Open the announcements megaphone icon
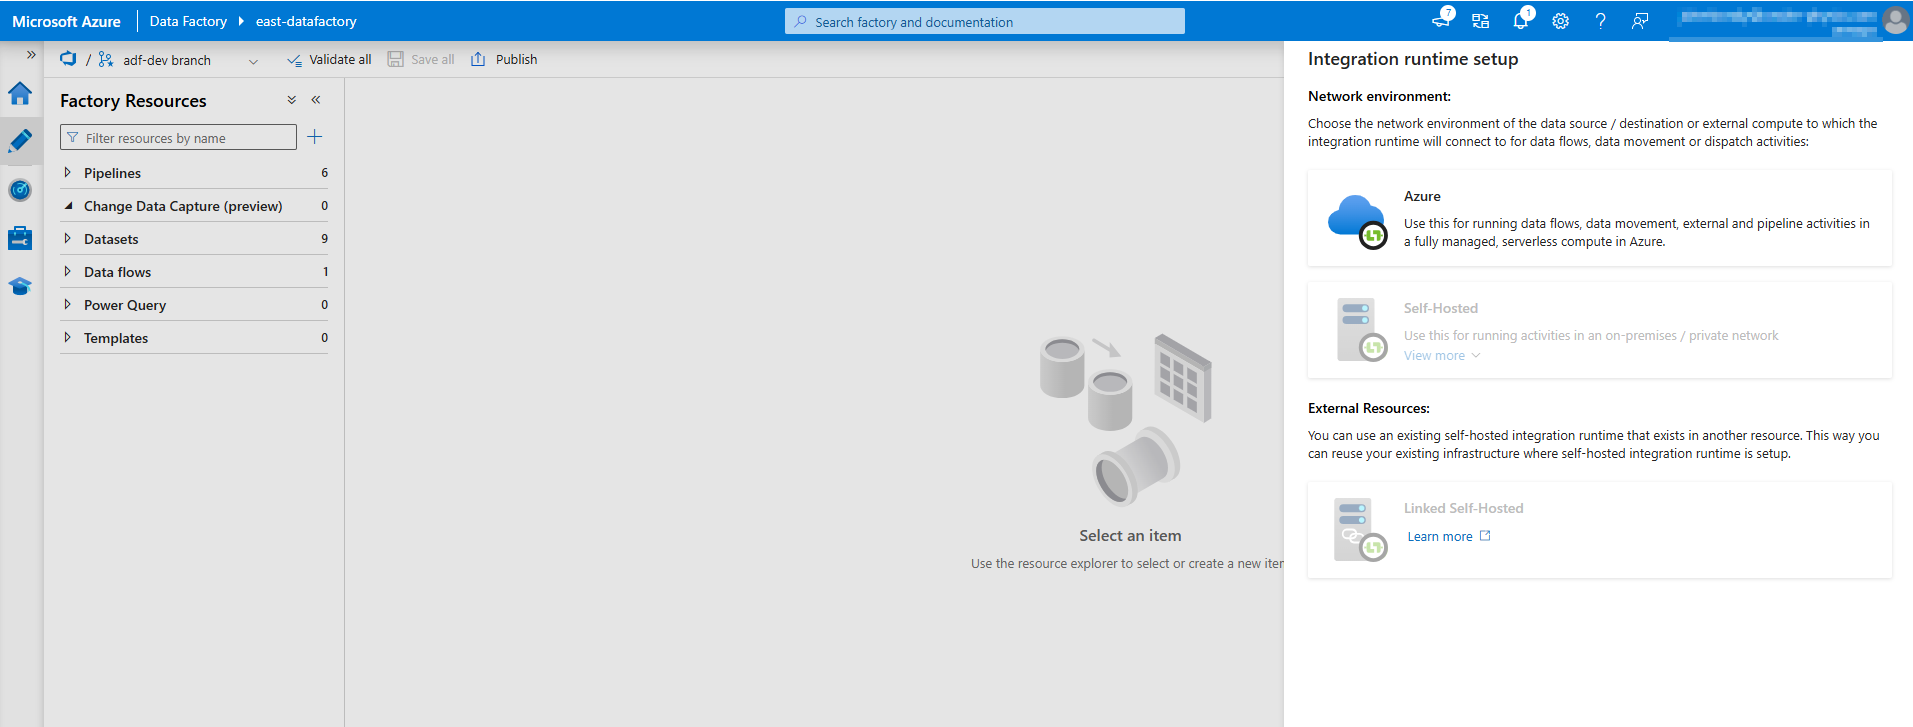Image resolution: width=1913 pixels, height=727 pixels. coord(1441,20)
